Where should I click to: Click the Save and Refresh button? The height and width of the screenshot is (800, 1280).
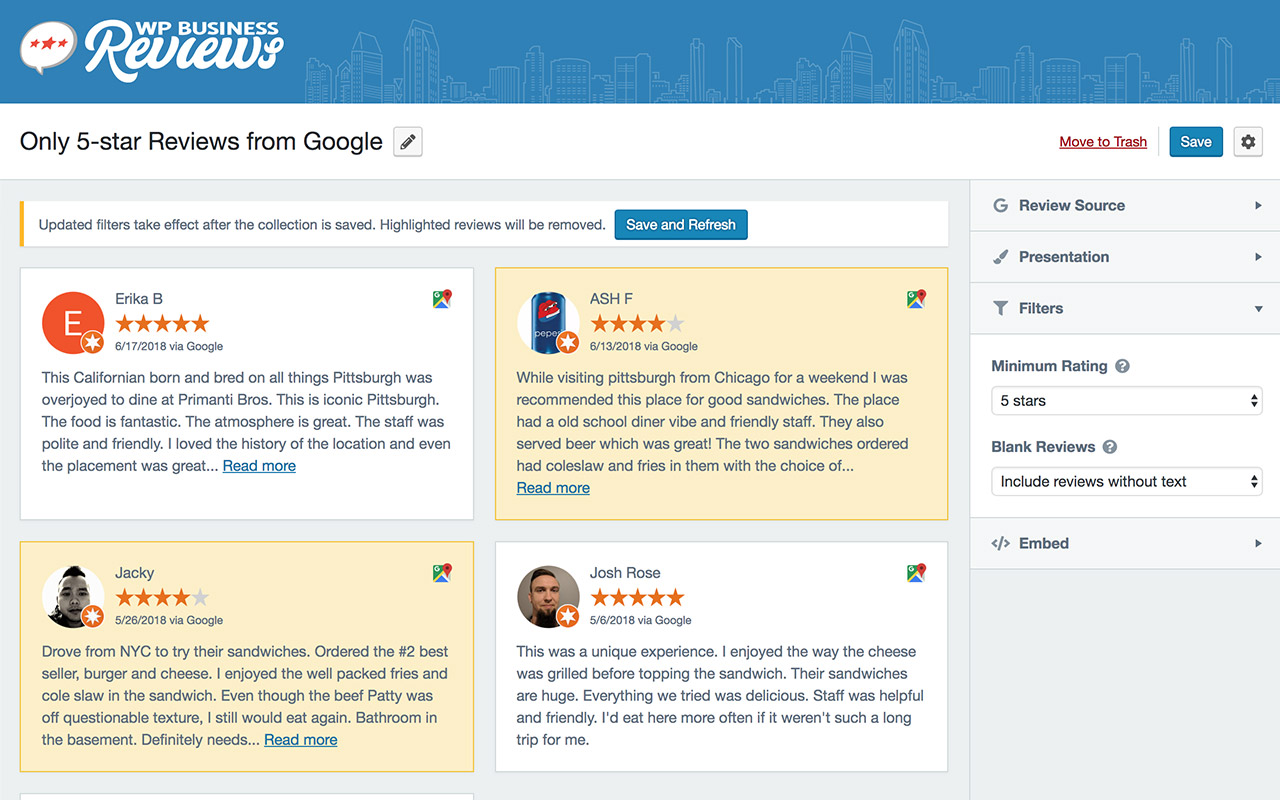click(x=681, y=225)
